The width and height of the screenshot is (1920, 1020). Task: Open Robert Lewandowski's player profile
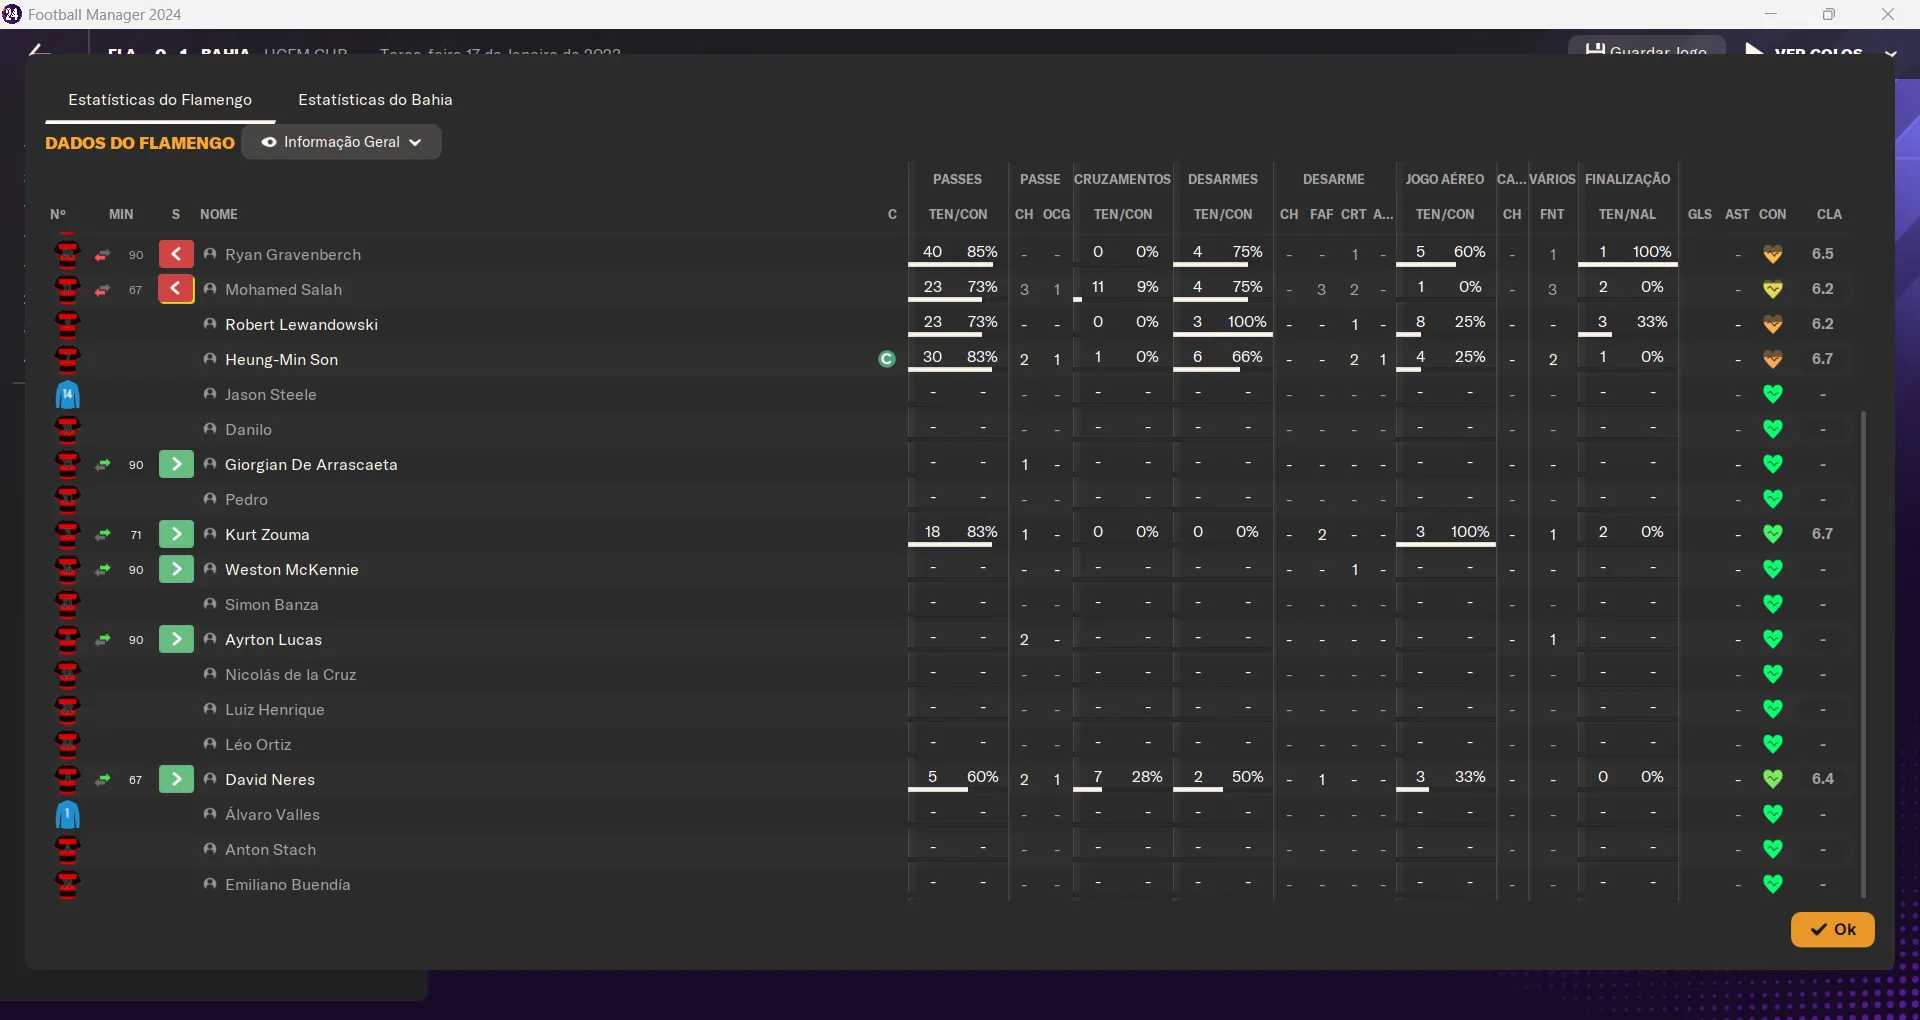[301, 325]
